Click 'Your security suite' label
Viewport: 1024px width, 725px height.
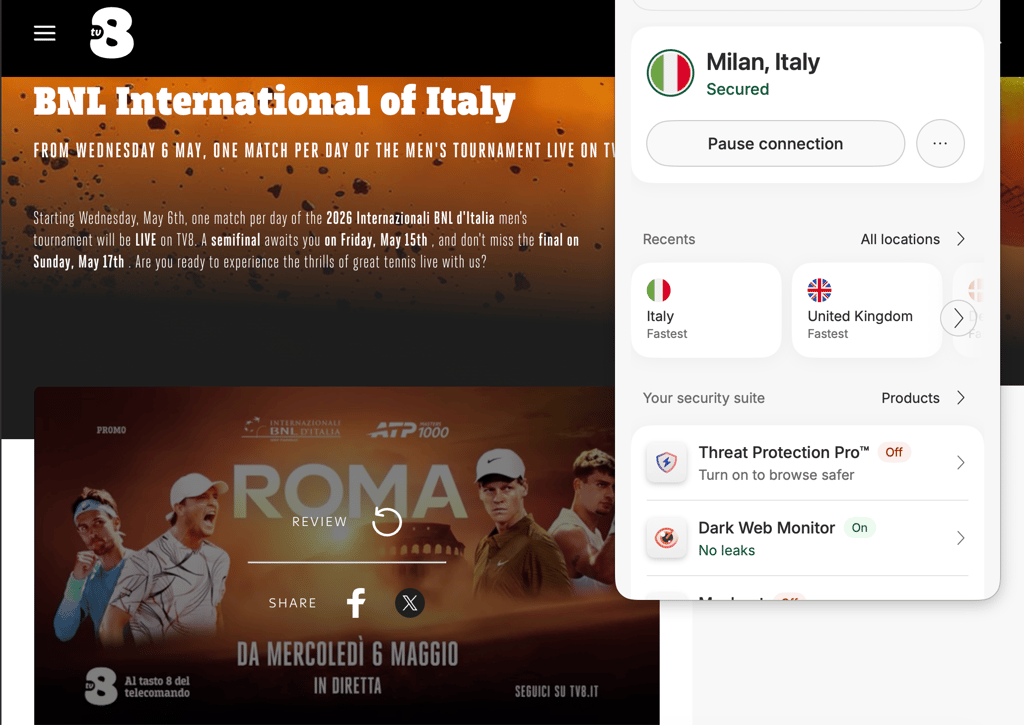coord(703,398)
